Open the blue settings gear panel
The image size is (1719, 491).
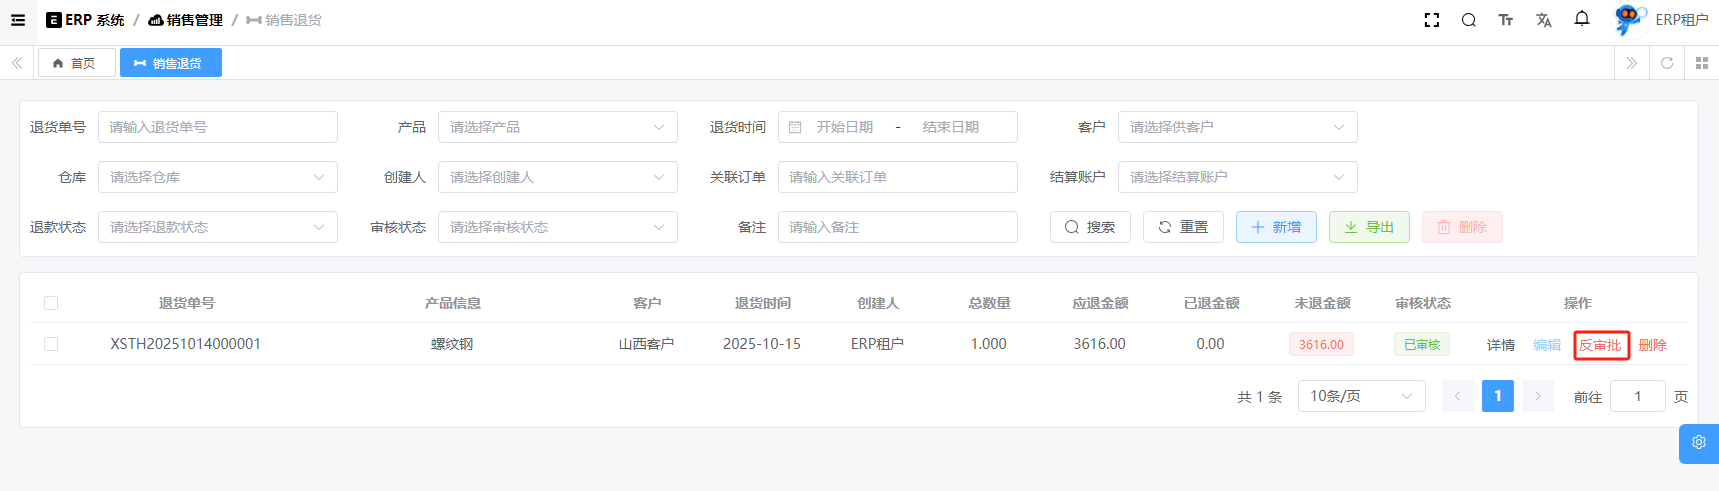tap(1698, 443)
